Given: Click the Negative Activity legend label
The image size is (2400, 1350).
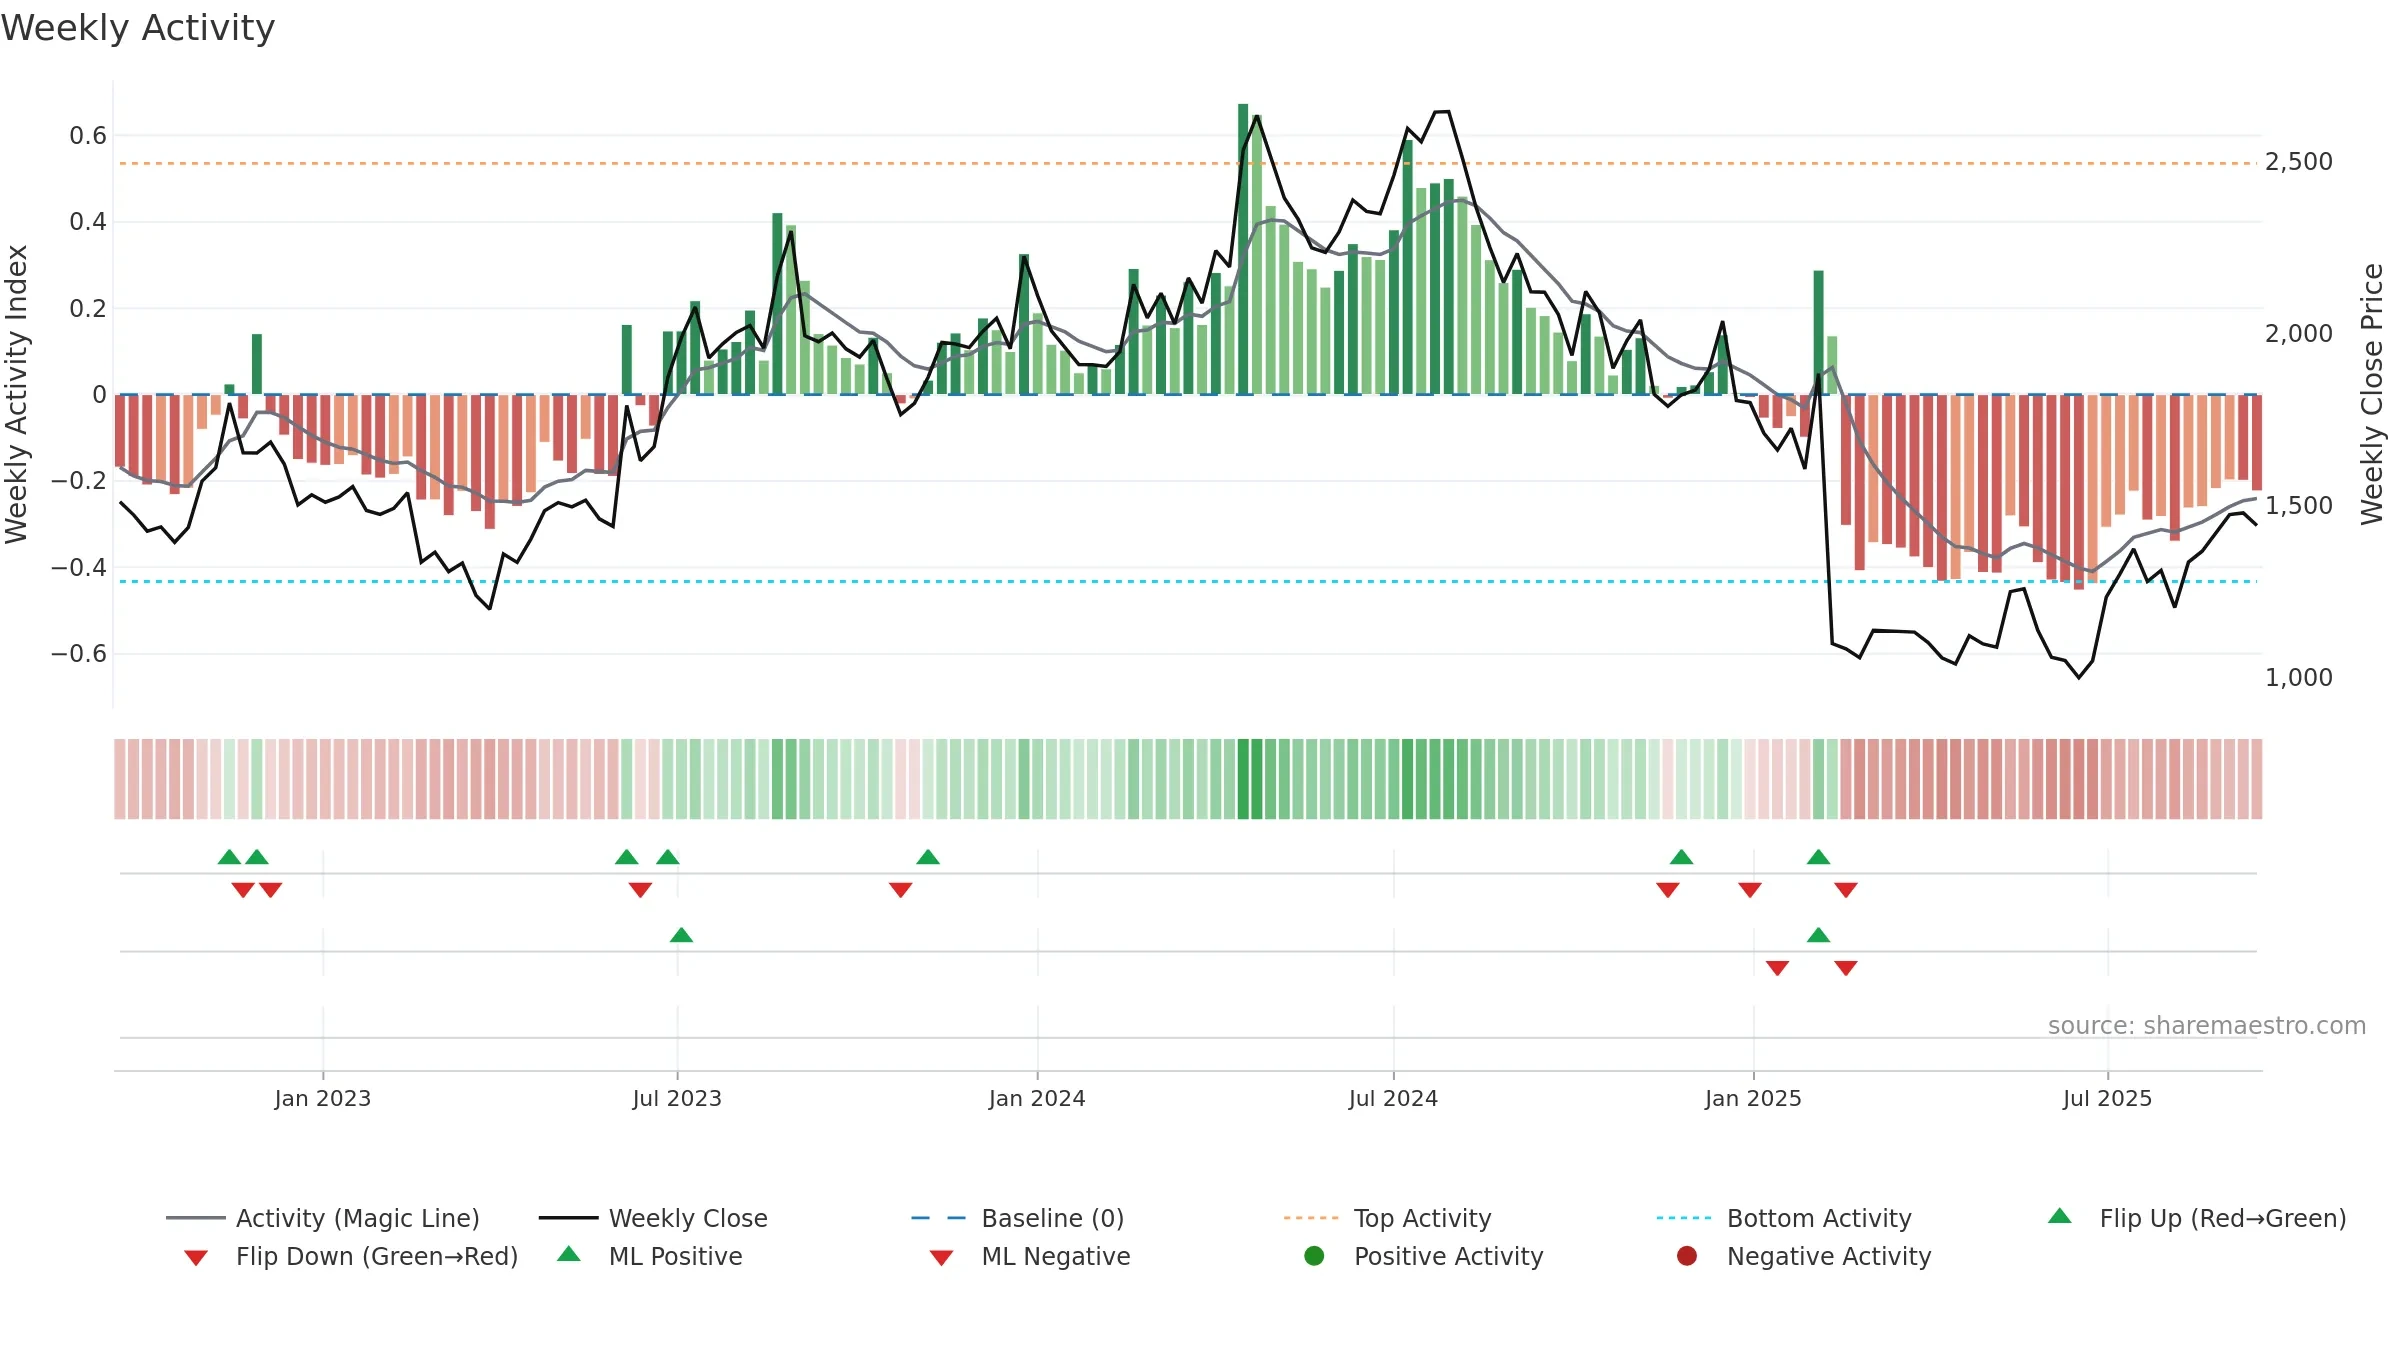Looking at the screenshot, I should click(x=1829, y=1256).
